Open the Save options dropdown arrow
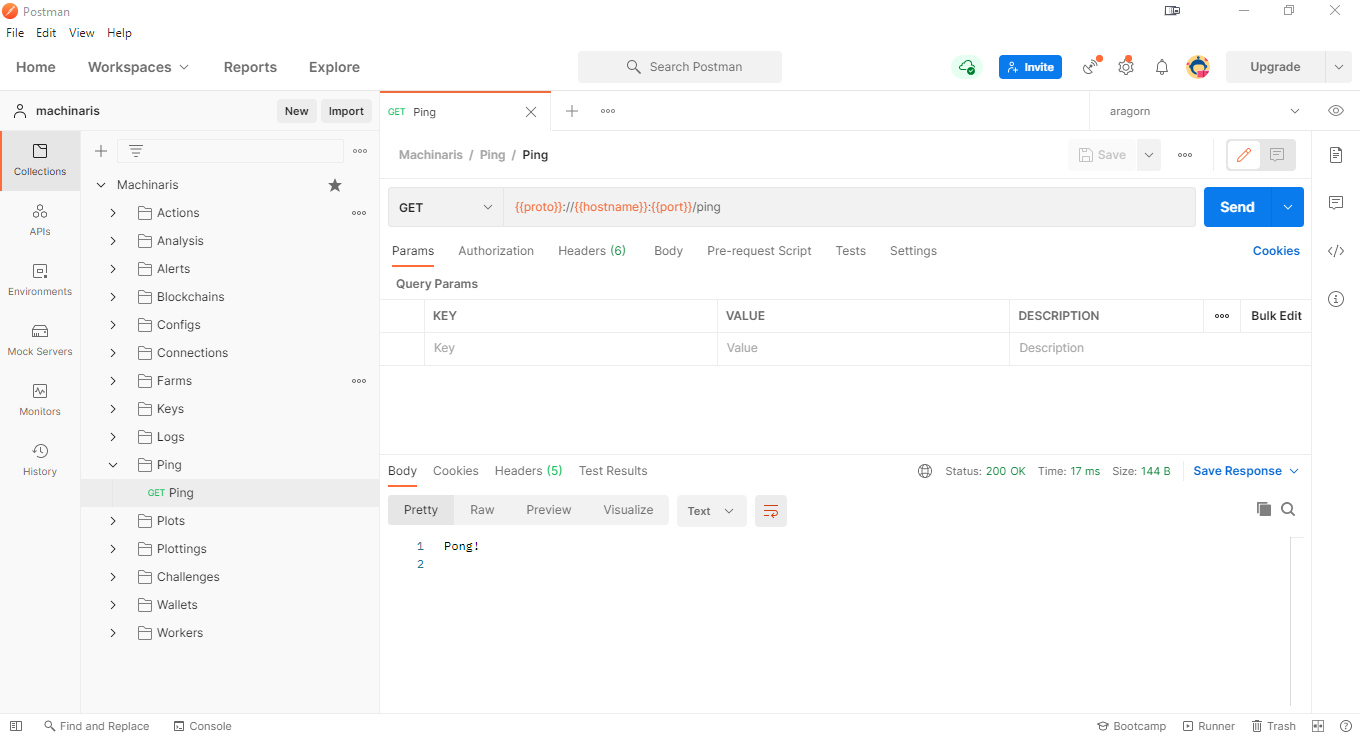The image size is (1360, 738). point(1149,155)
